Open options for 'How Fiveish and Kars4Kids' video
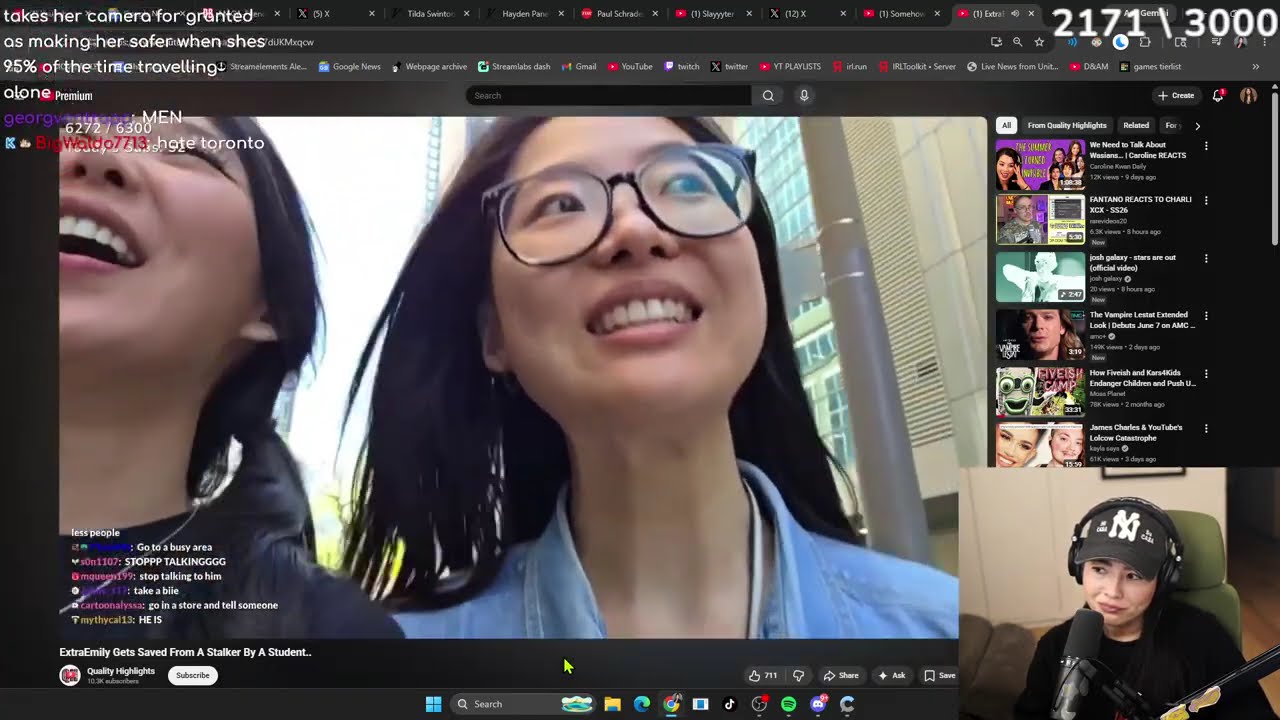Screen dimensions: 1280x720 (1206, 374)
